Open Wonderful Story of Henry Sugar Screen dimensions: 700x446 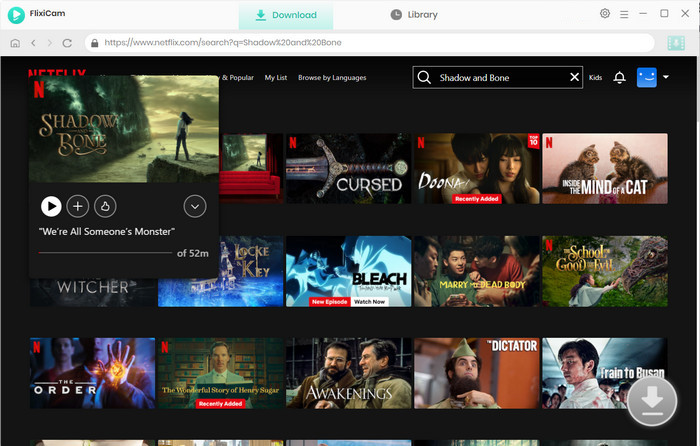click(221, 373)
